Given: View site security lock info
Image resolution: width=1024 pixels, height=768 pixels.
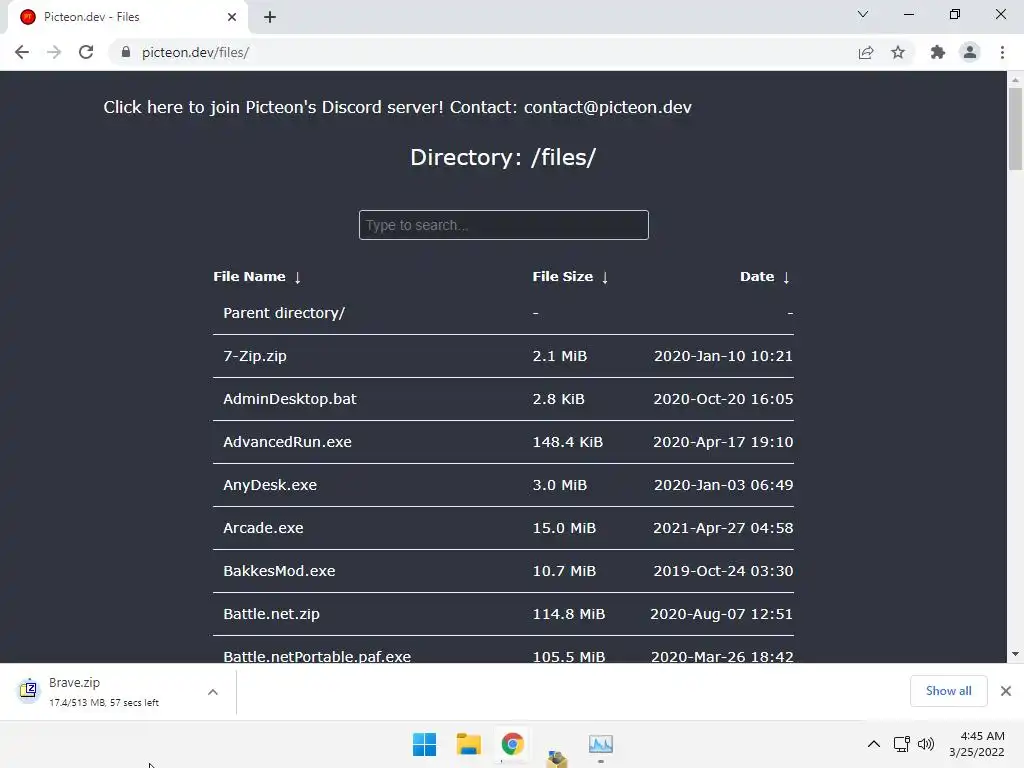Looking at the screenshot, I should pyautogui.click(x=125, y=52).
